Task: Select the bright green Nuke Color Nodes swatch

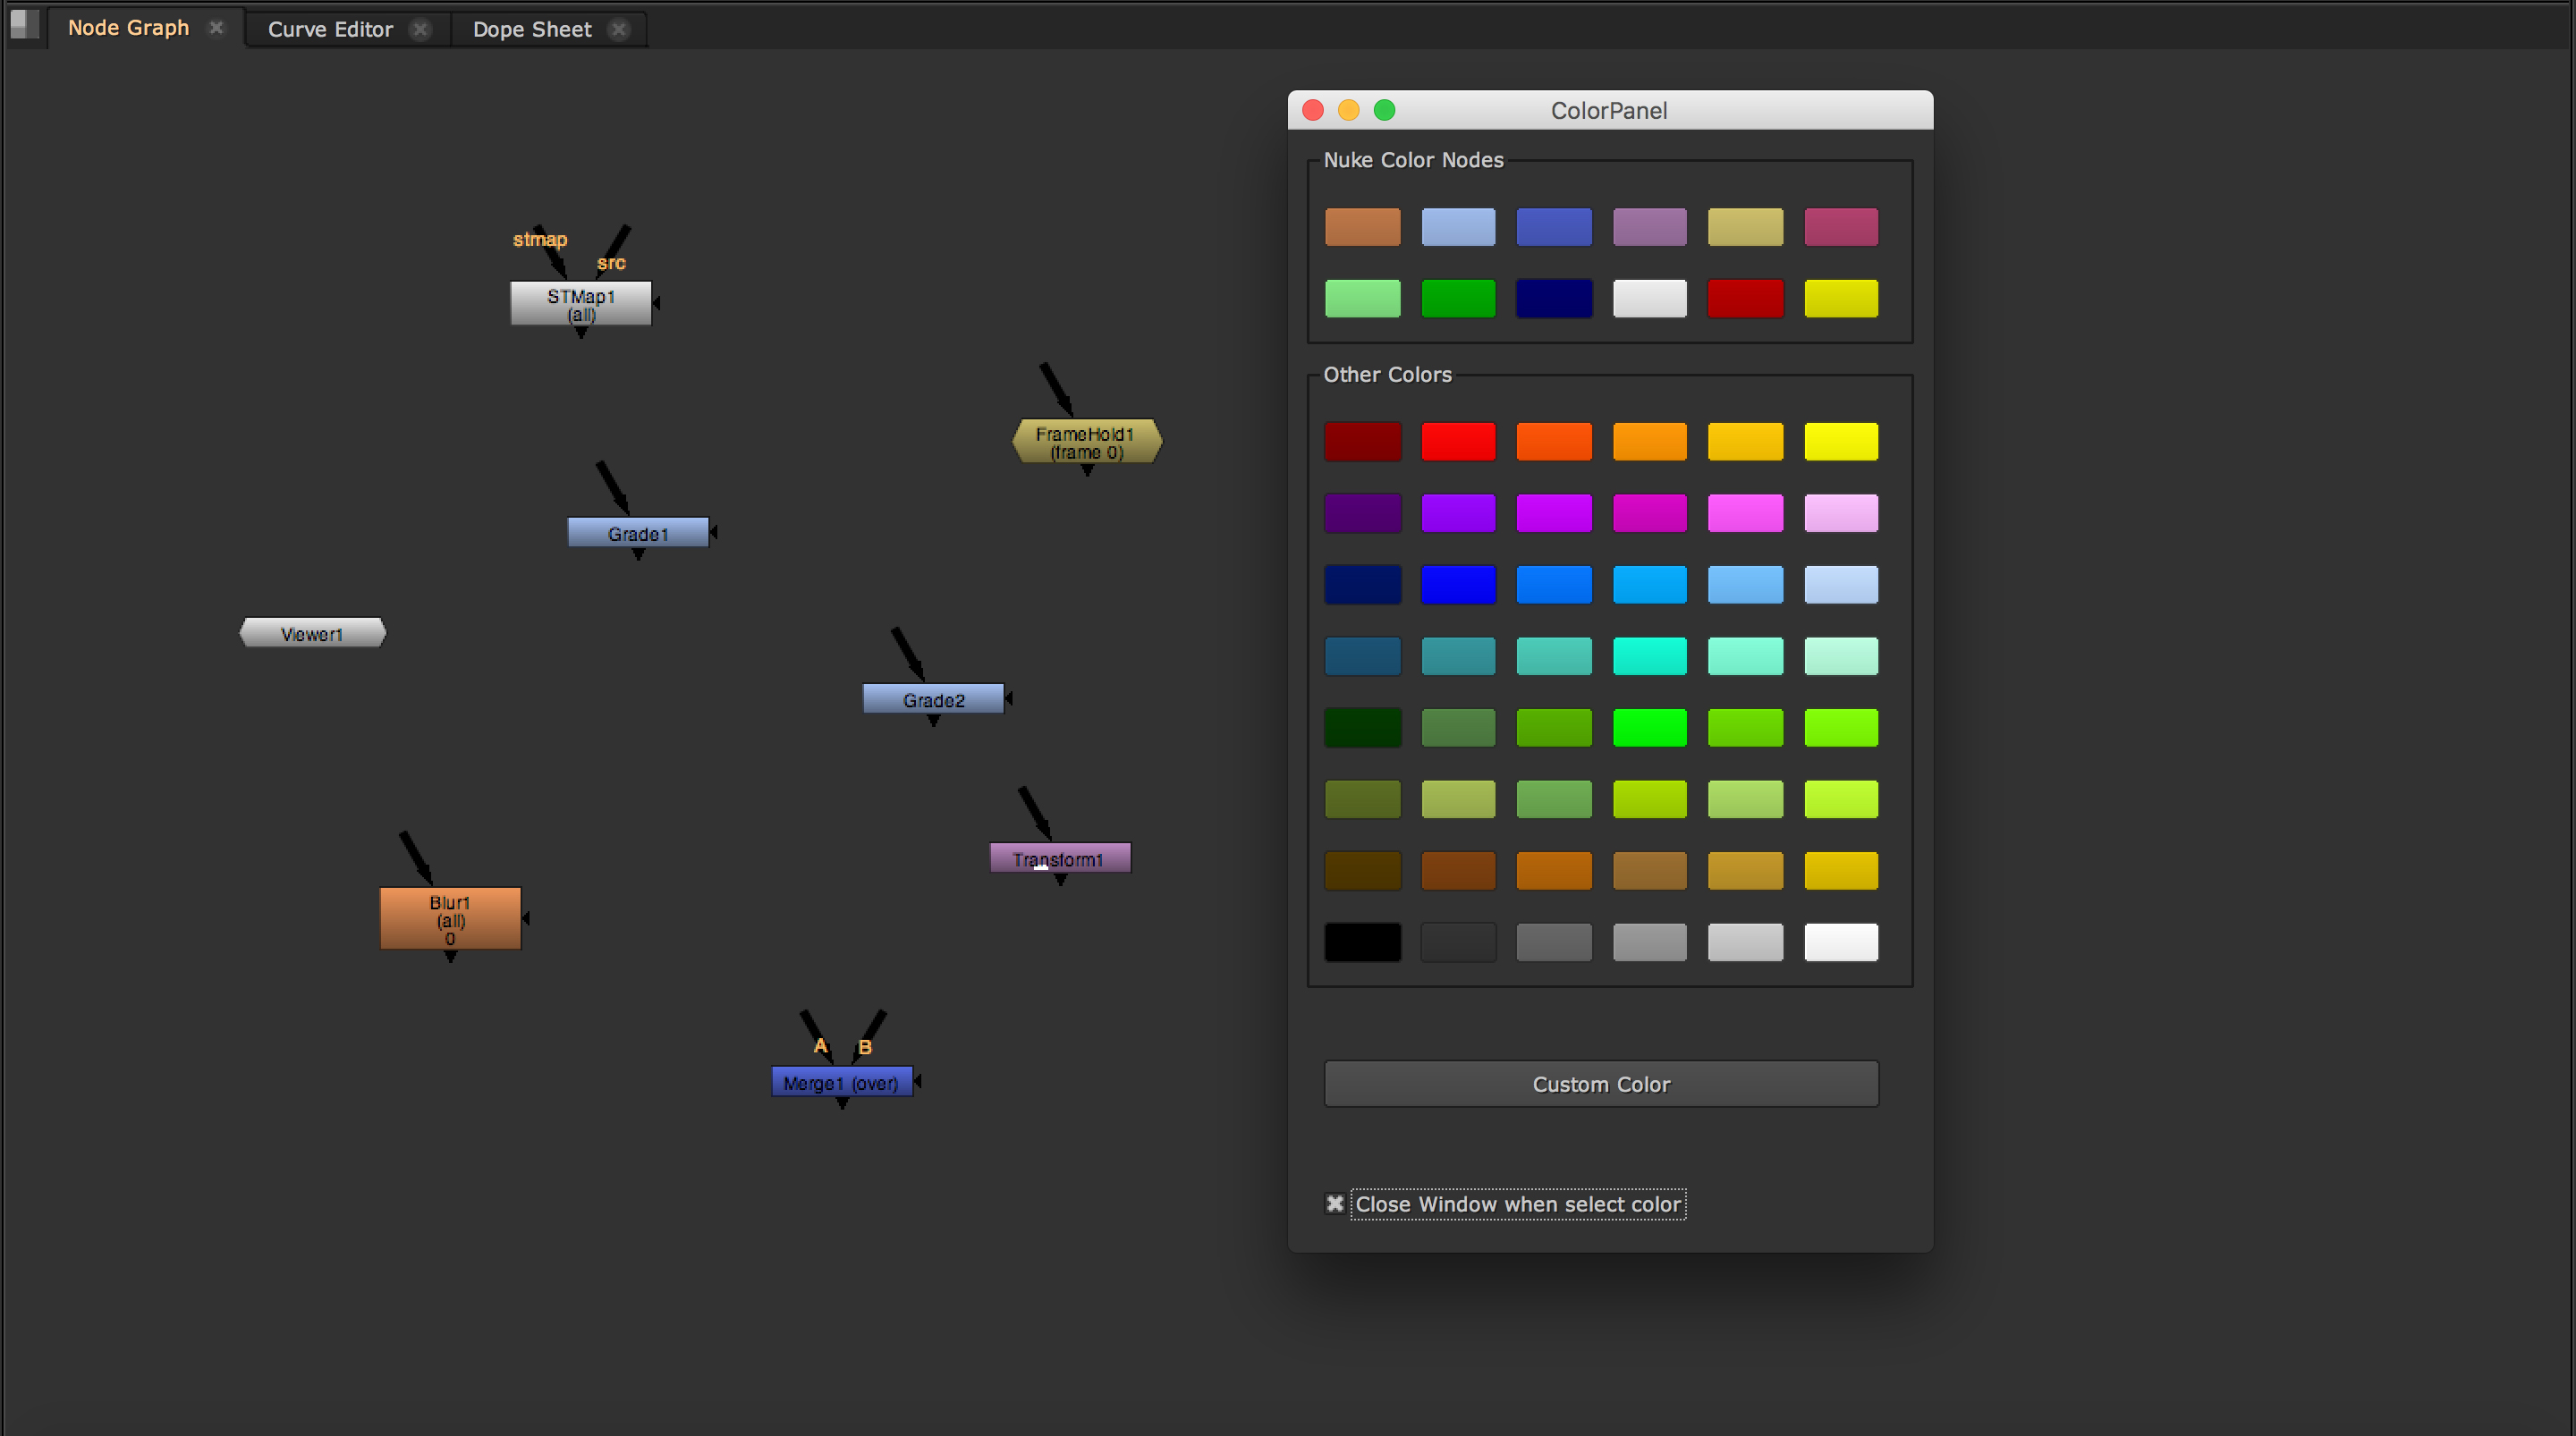Action: pos(1457,298)
